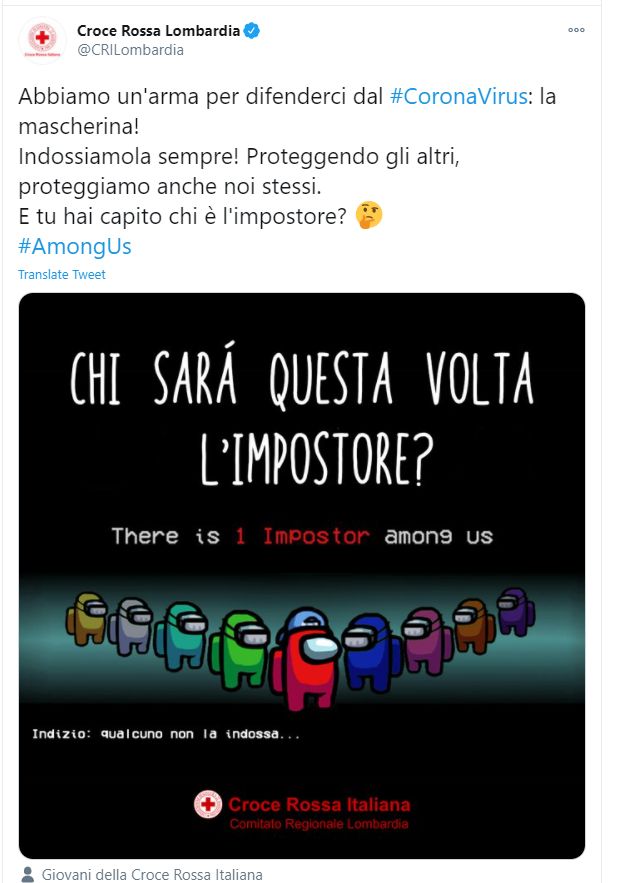Open the @CRILombardia handle link
617x883 pixels.
130,50
